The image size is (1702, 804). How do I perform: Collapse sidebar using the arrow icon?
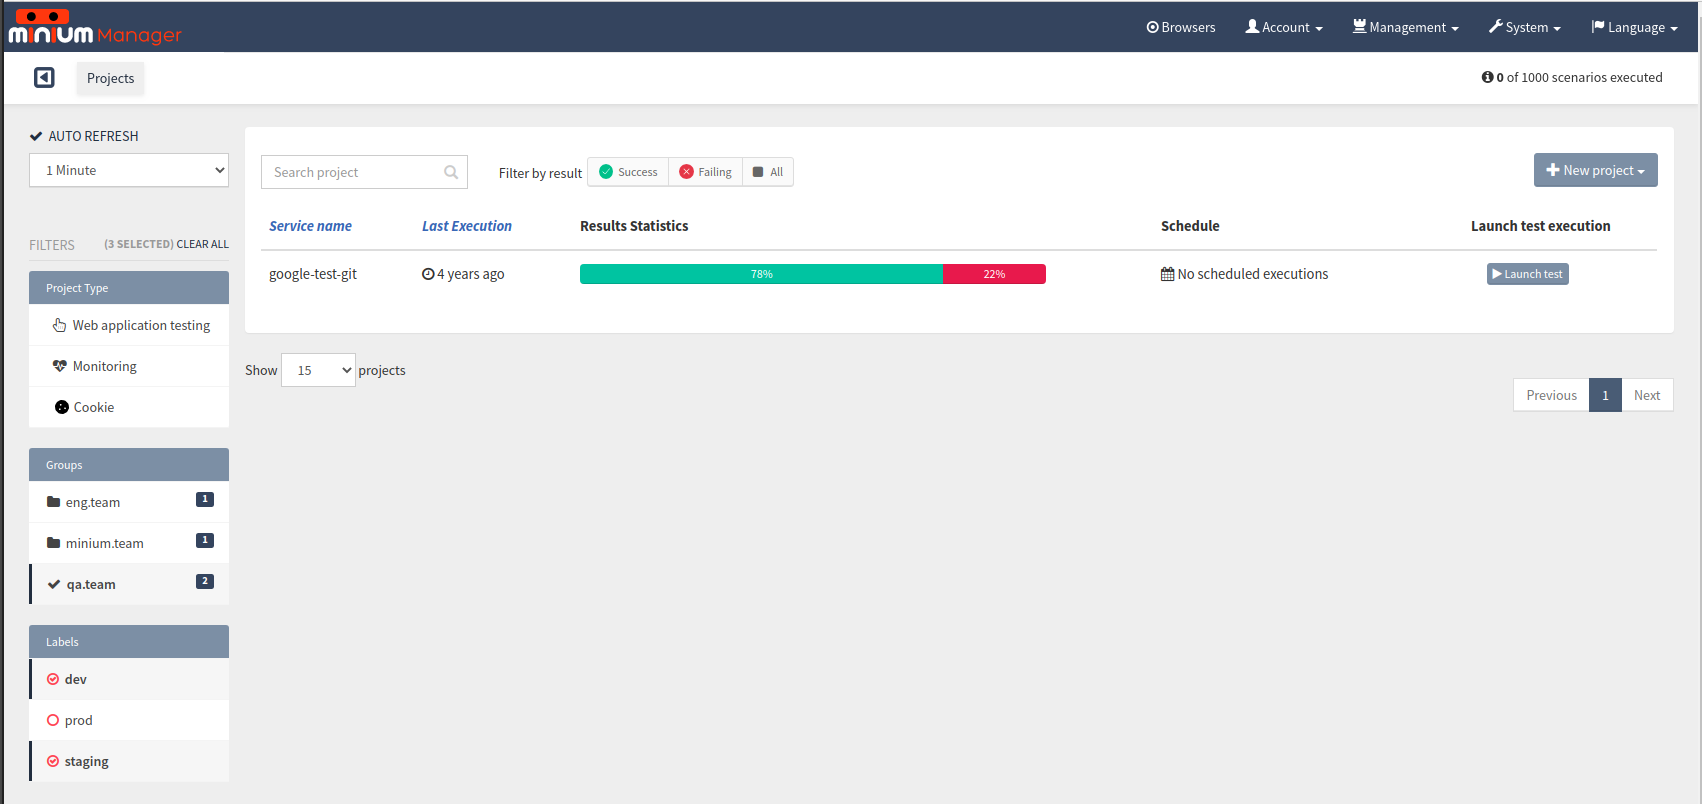[x=44, y=77]
